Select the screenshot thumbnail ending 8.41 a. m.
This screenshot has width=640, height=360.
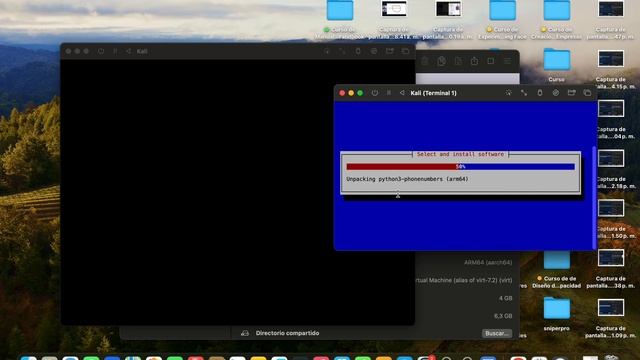point(394,9)
